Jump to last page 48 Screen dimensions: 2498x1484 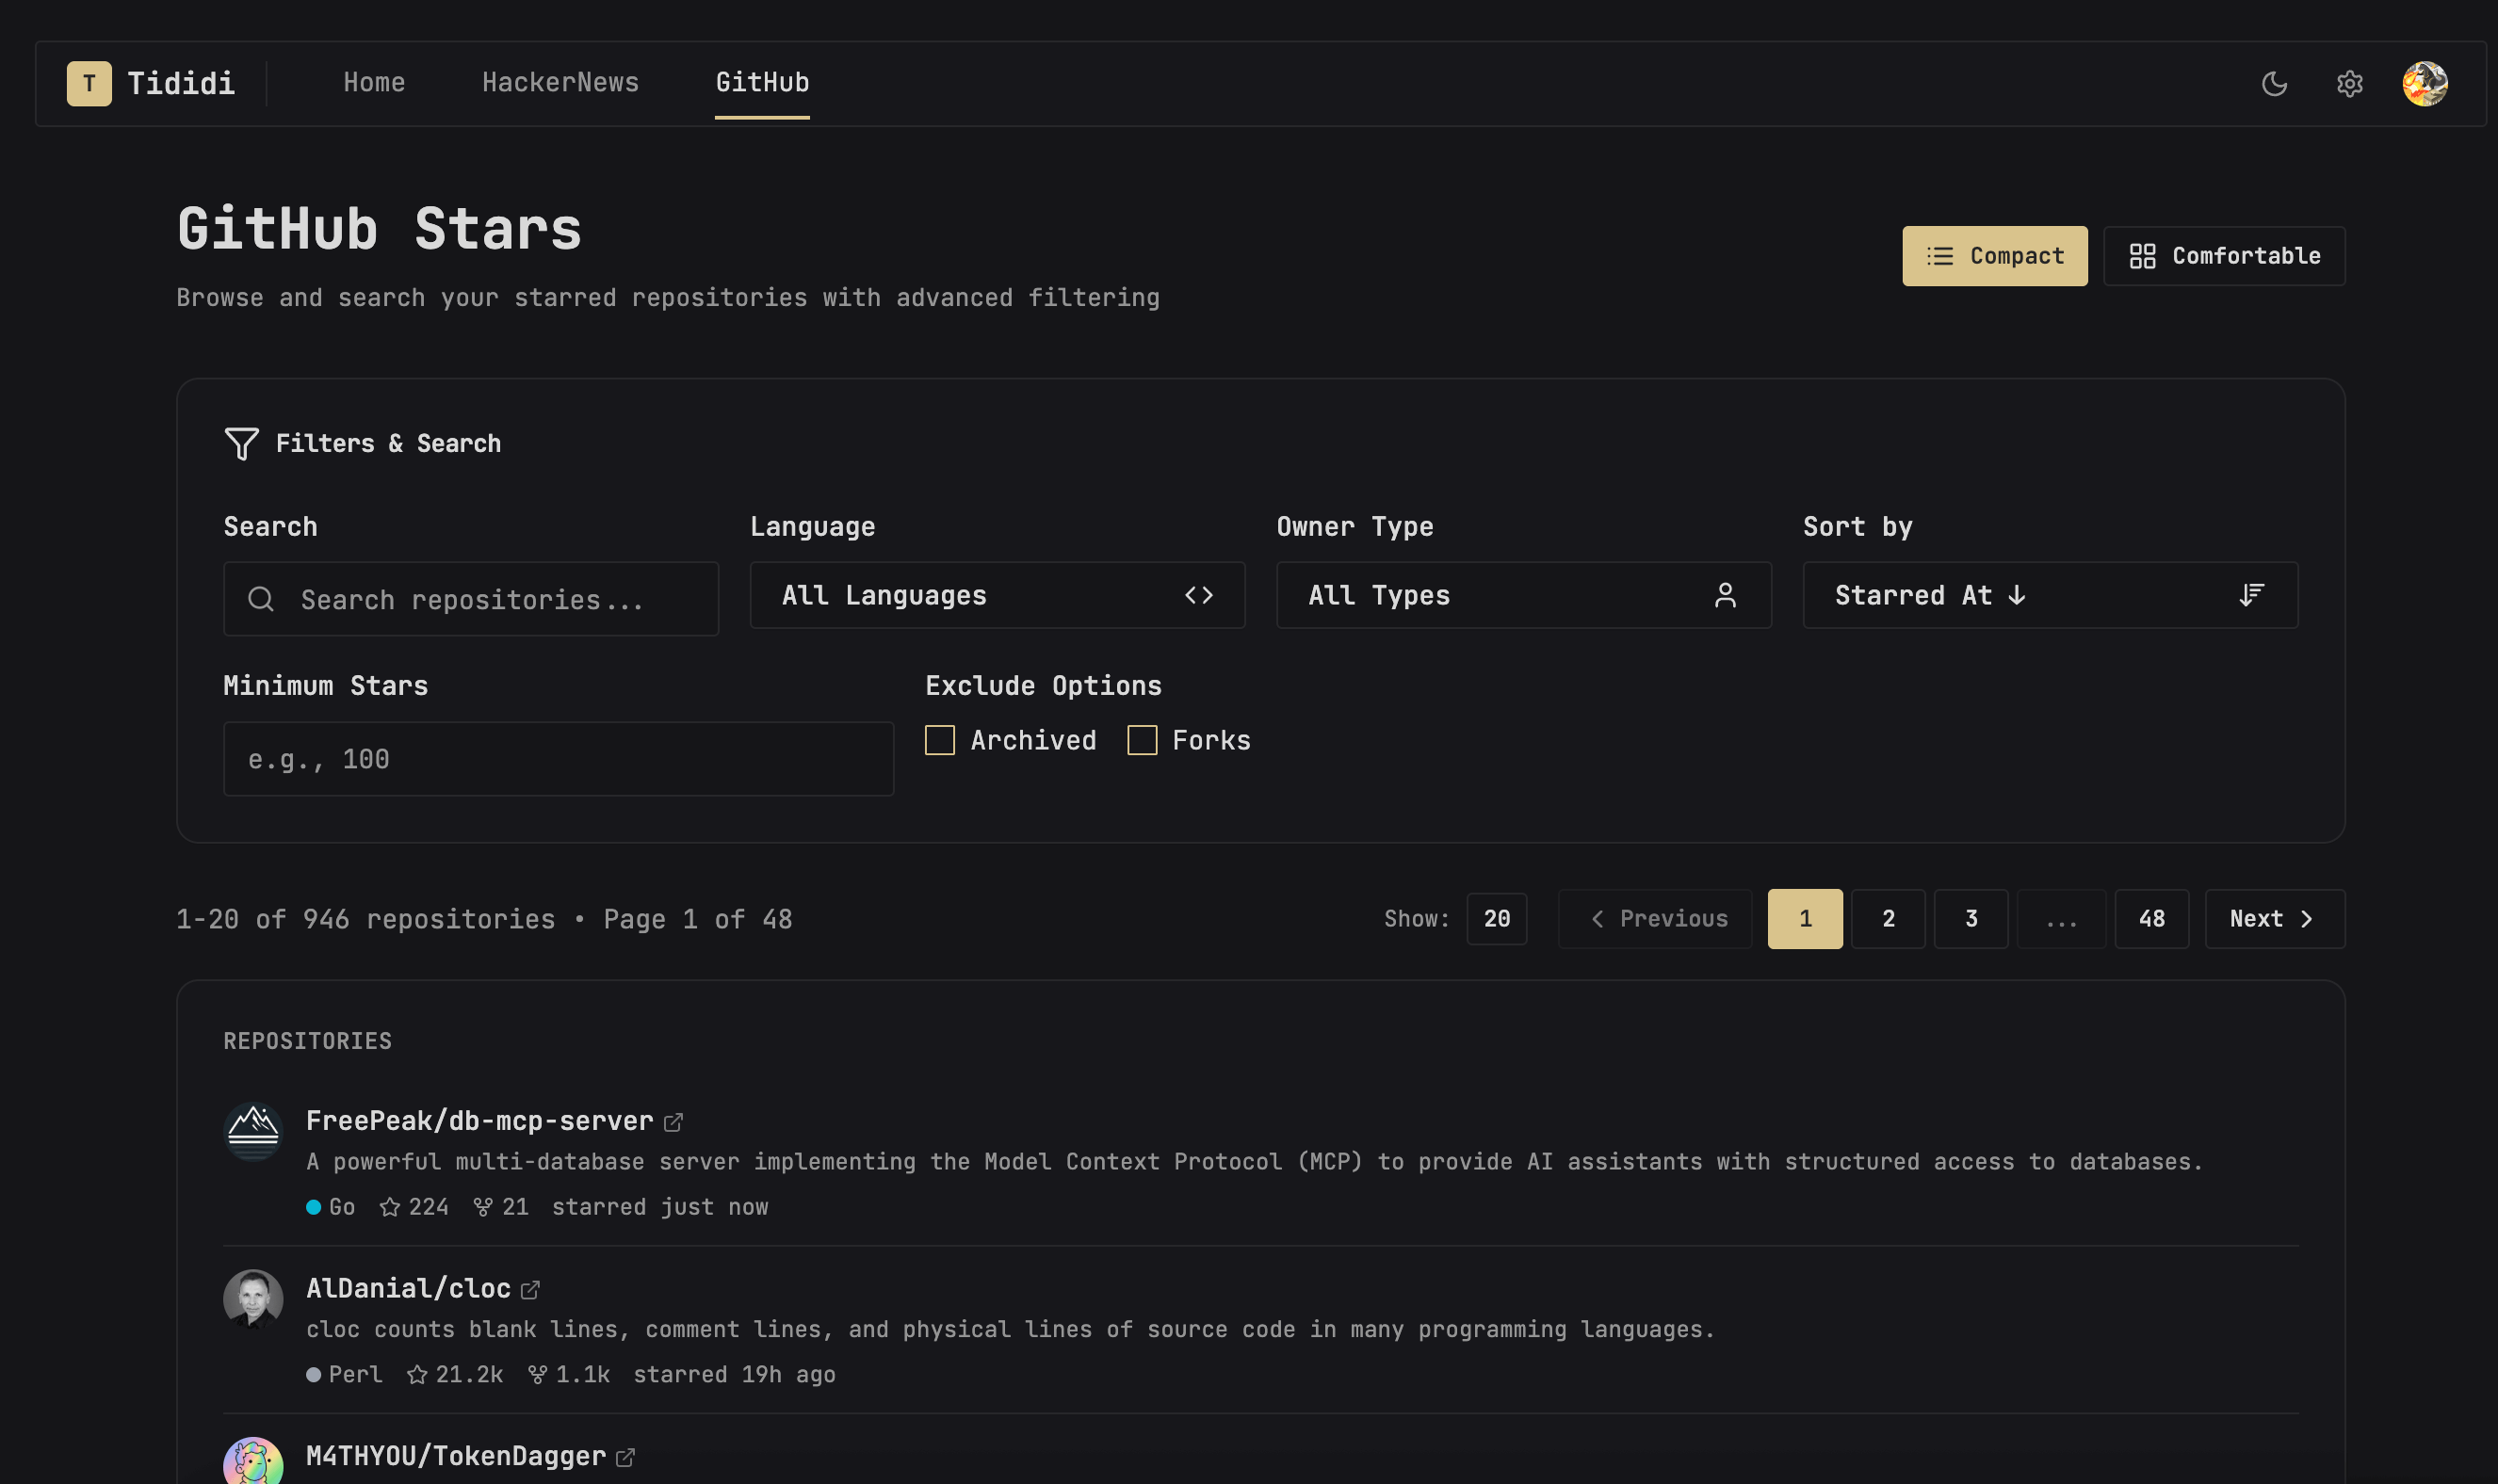(2152, 918)
